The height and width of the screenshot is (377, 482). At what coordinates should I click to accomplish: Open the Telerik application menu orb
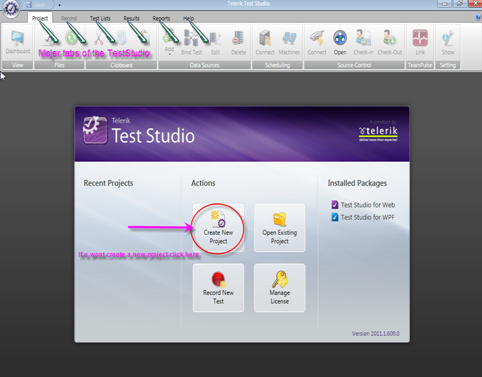(x=11, y=9)
